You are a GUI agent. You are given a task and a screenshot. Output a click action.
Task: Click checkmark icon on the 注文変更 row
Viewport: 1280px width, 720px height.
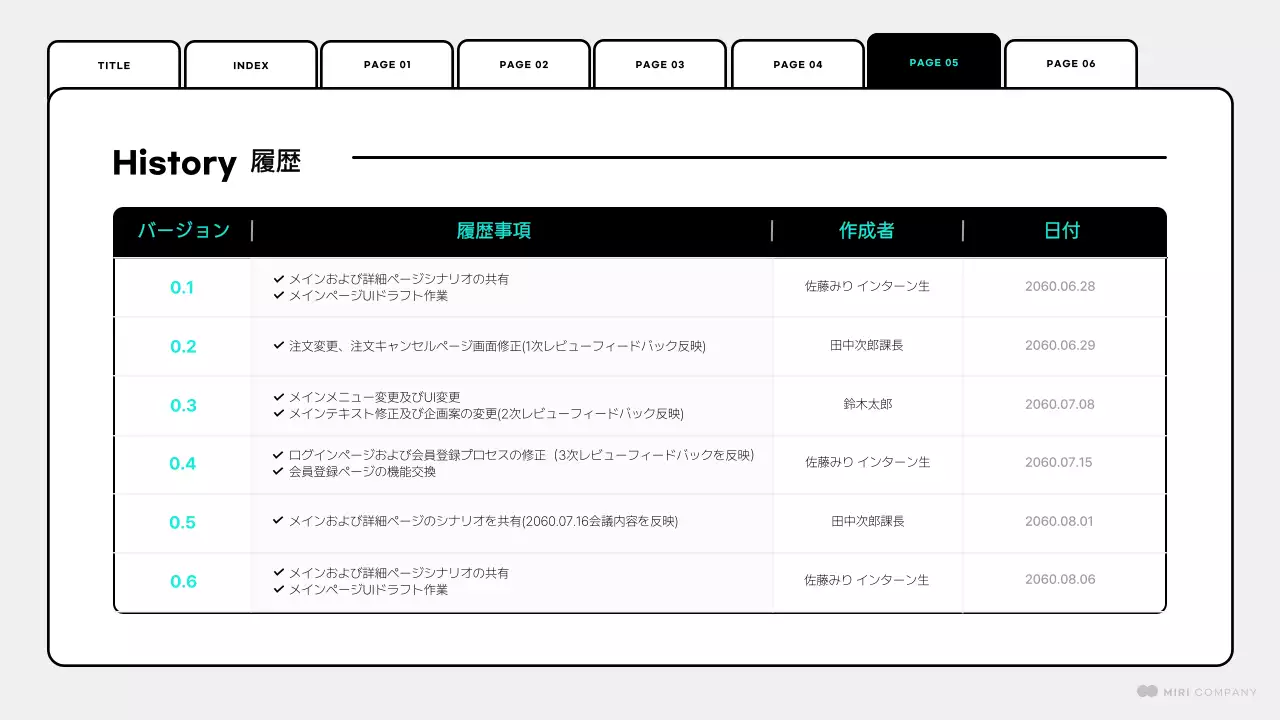277,345
